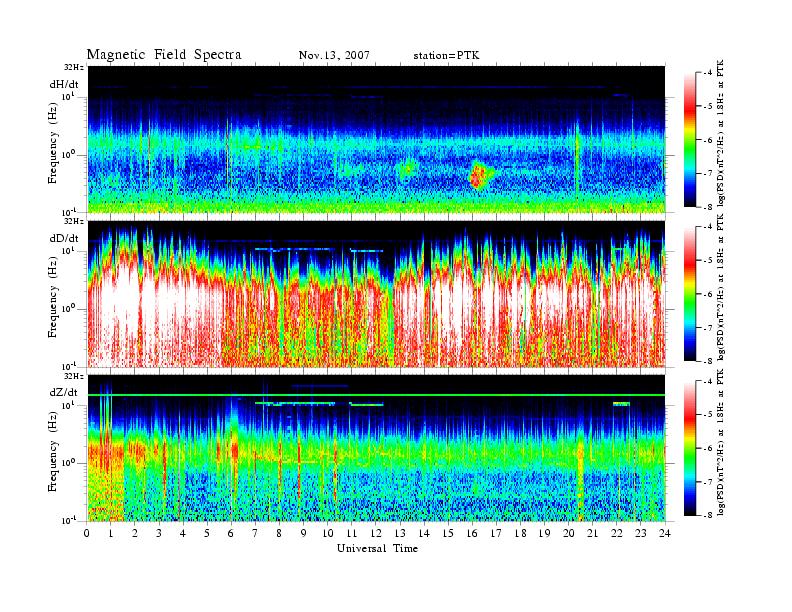This screenshot has width=792, height=612.
Task: Click the "dH/dt" panel label
Action: coord(64,84)
